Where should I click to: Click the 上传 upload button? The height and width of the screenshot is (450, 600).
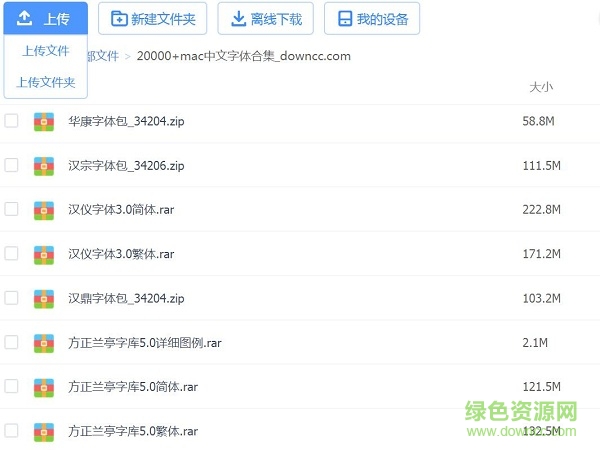(x=46, y=18)
